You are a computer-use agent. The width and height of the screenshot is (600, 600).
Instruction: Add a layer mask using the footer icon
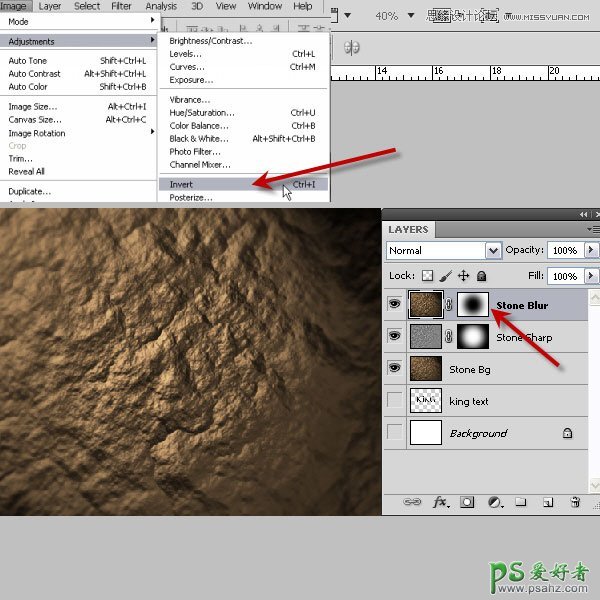[467, 502]
